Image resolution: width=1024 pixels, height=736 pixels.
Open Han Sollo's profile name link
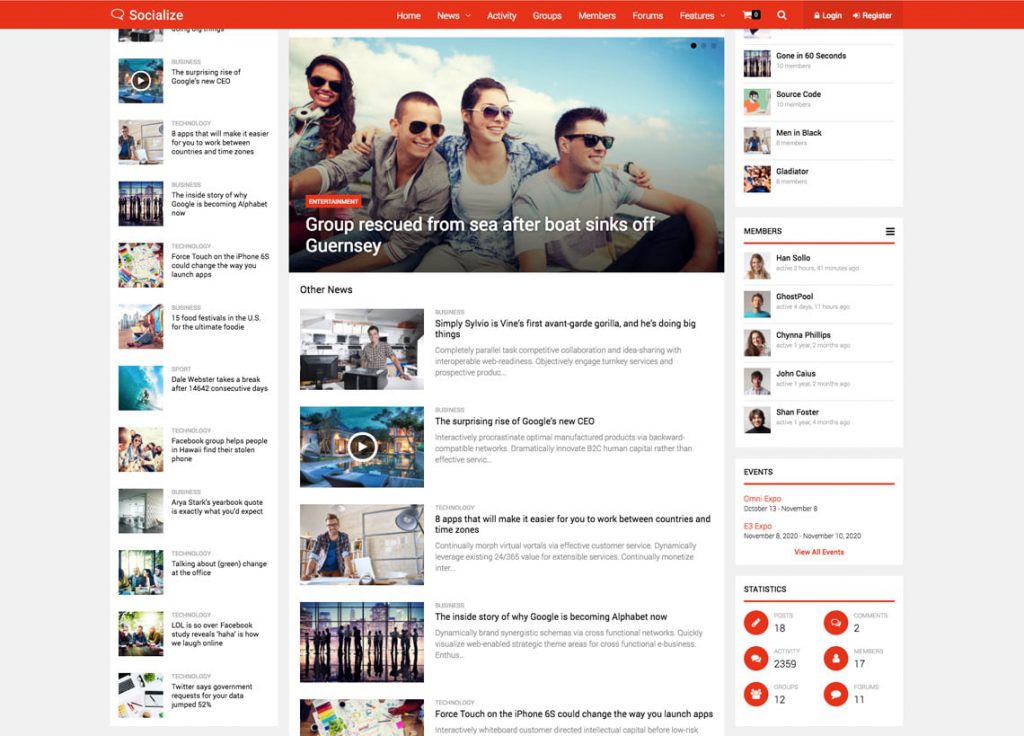(793, 258)
